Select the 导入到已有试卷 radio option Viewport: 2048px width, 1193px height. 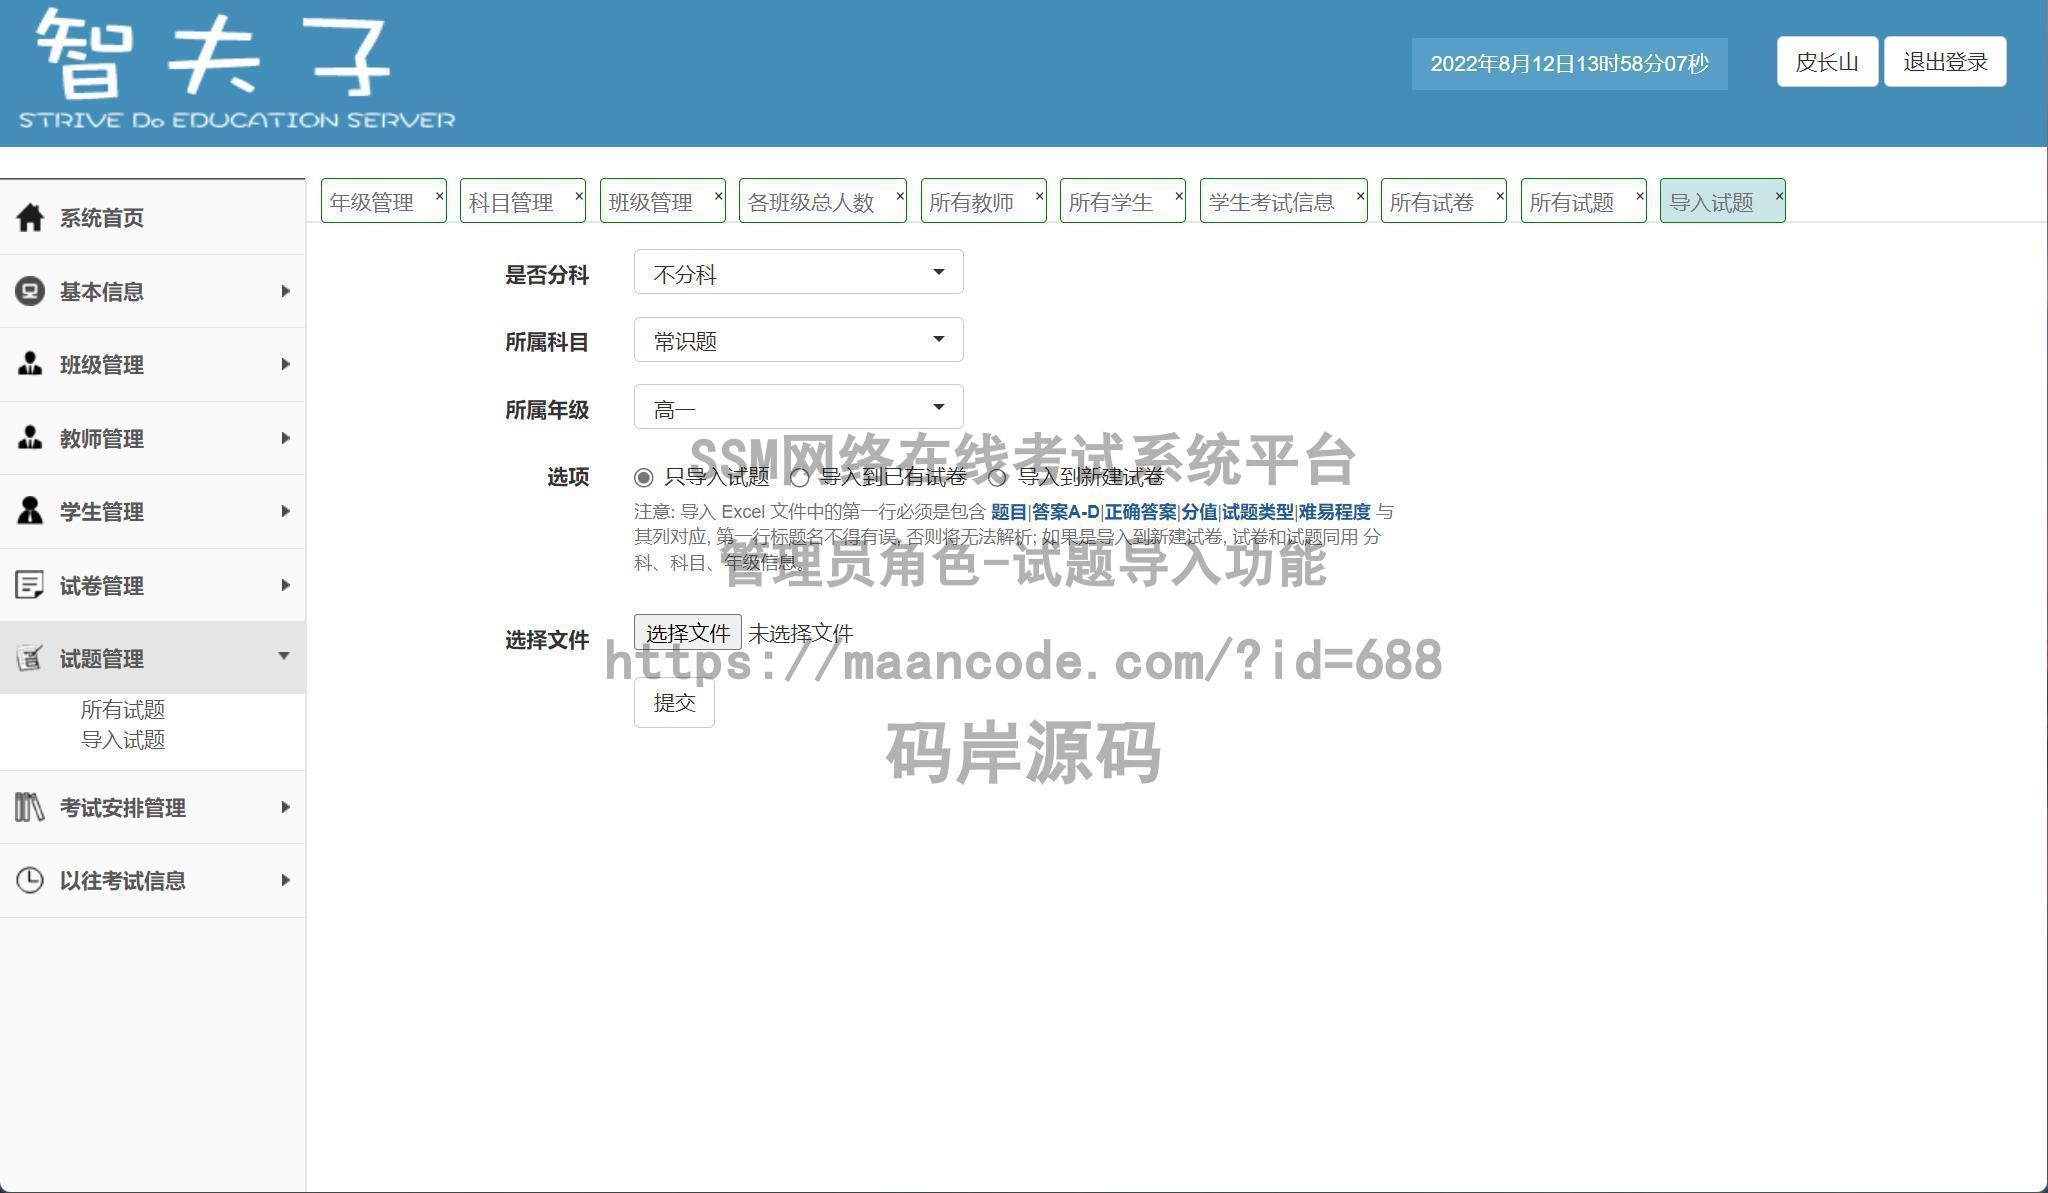[799, 478]
